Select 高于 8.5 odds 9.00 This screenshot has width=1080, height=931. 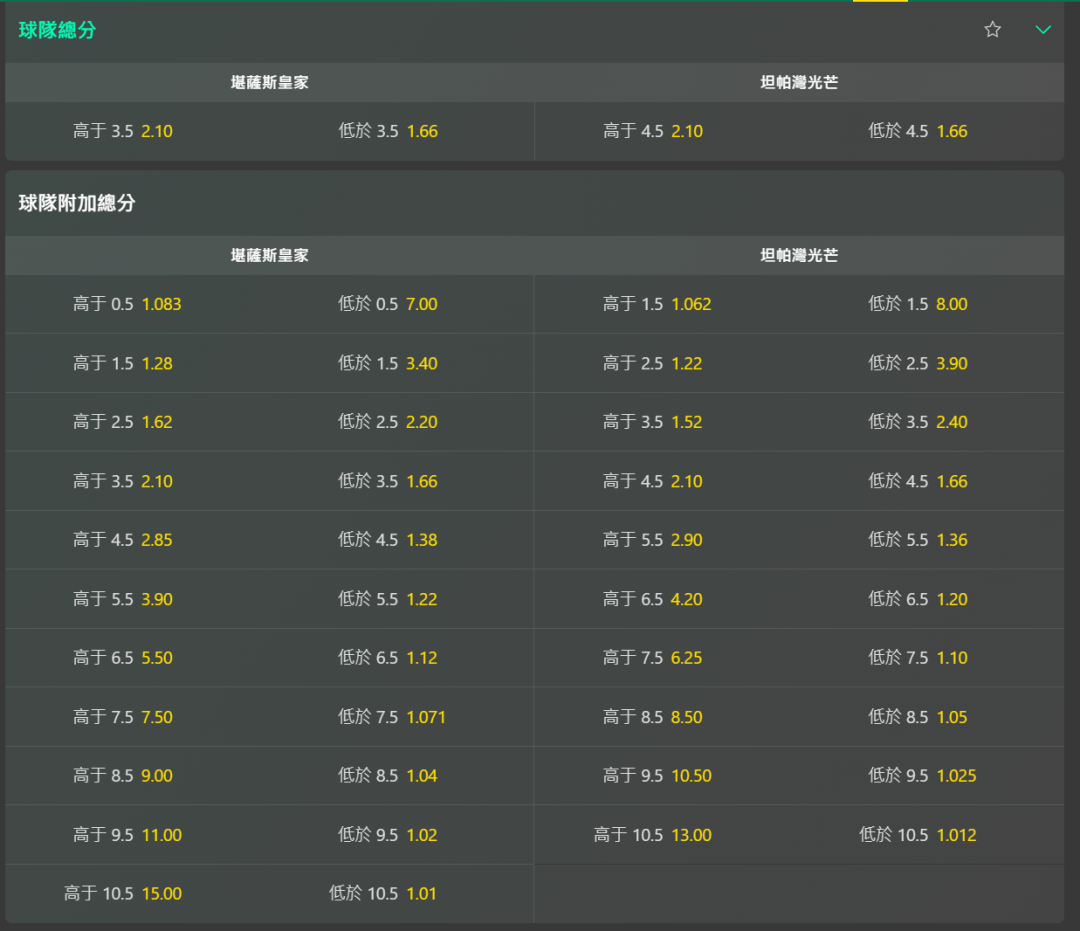point(123,775)
